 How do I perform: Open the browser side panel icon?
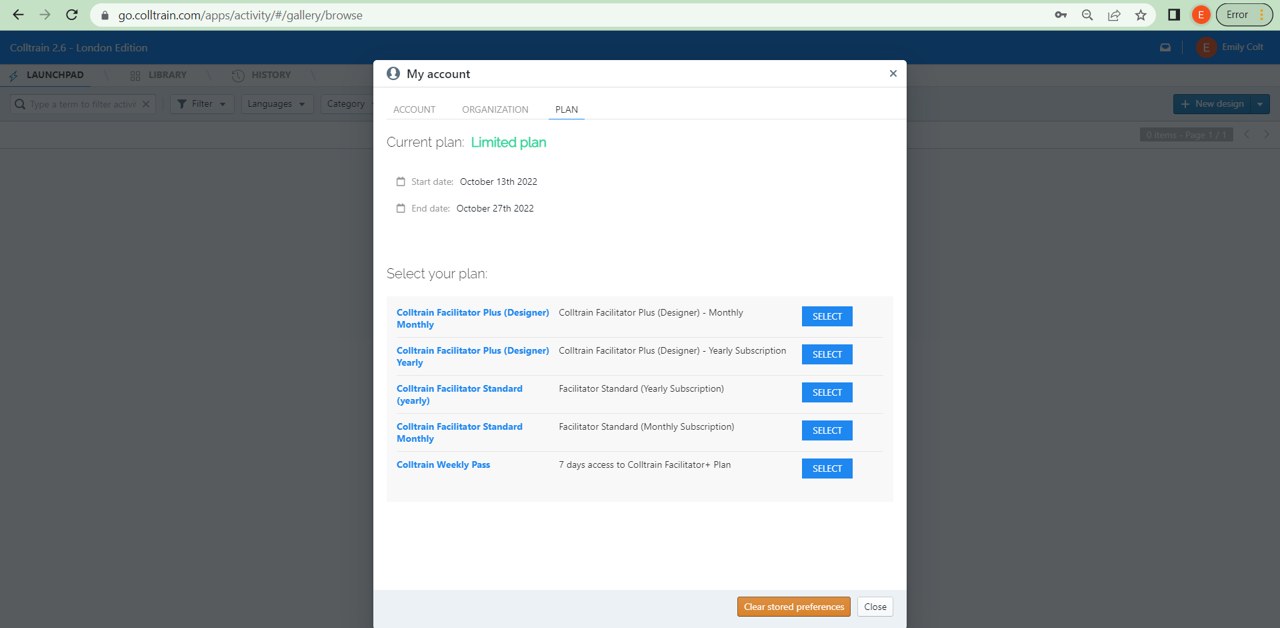pos(1174,15)
